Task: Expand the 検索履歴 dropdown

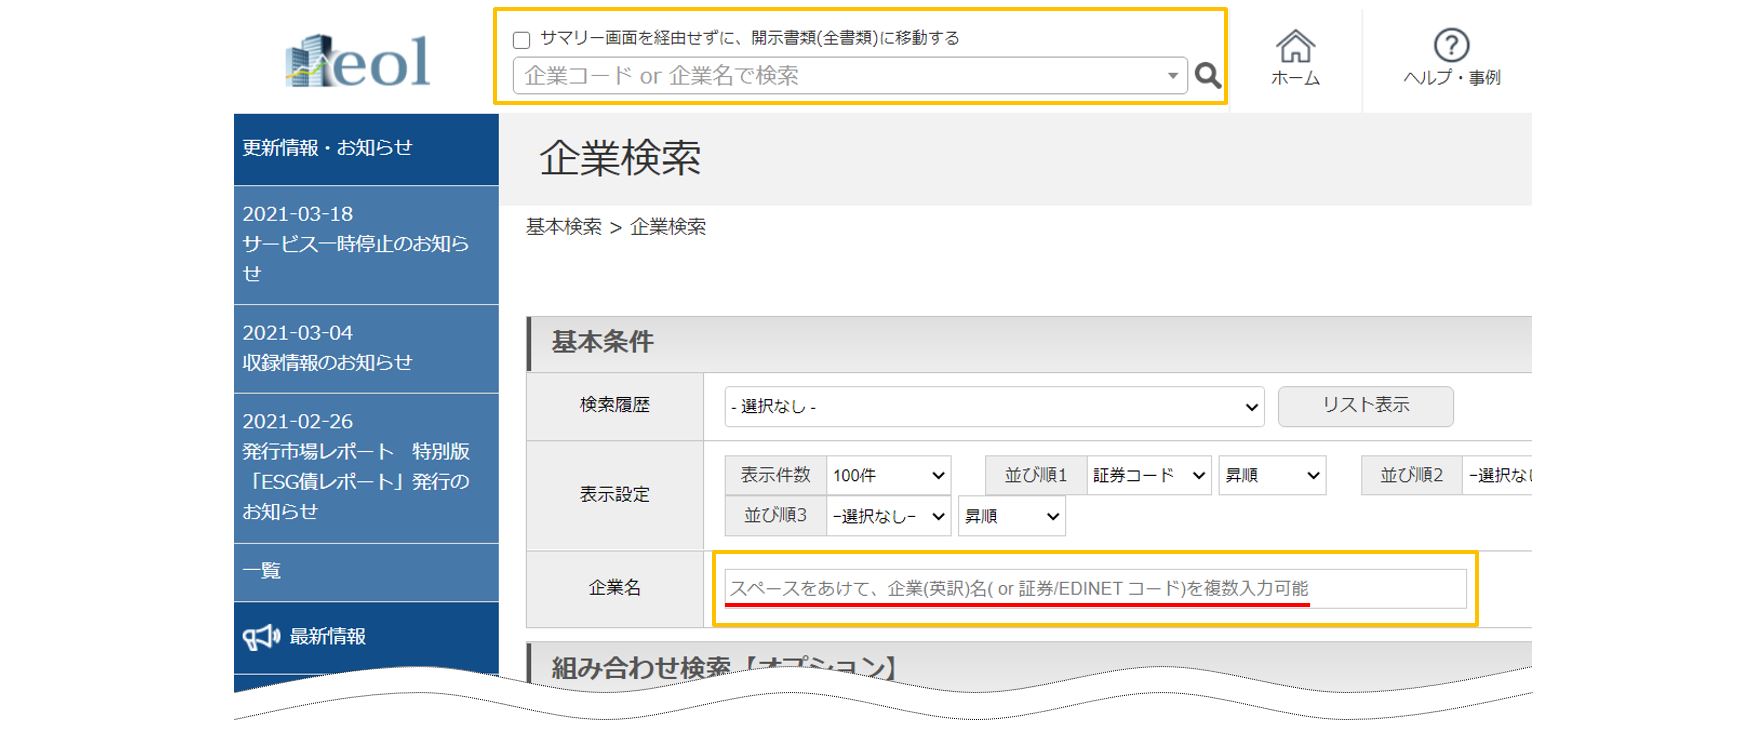Action: click(993, 407)
